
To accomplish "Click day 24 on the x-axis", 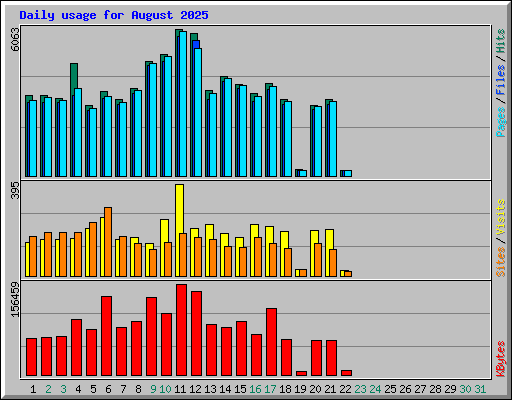I will click(x=375, y=389).
